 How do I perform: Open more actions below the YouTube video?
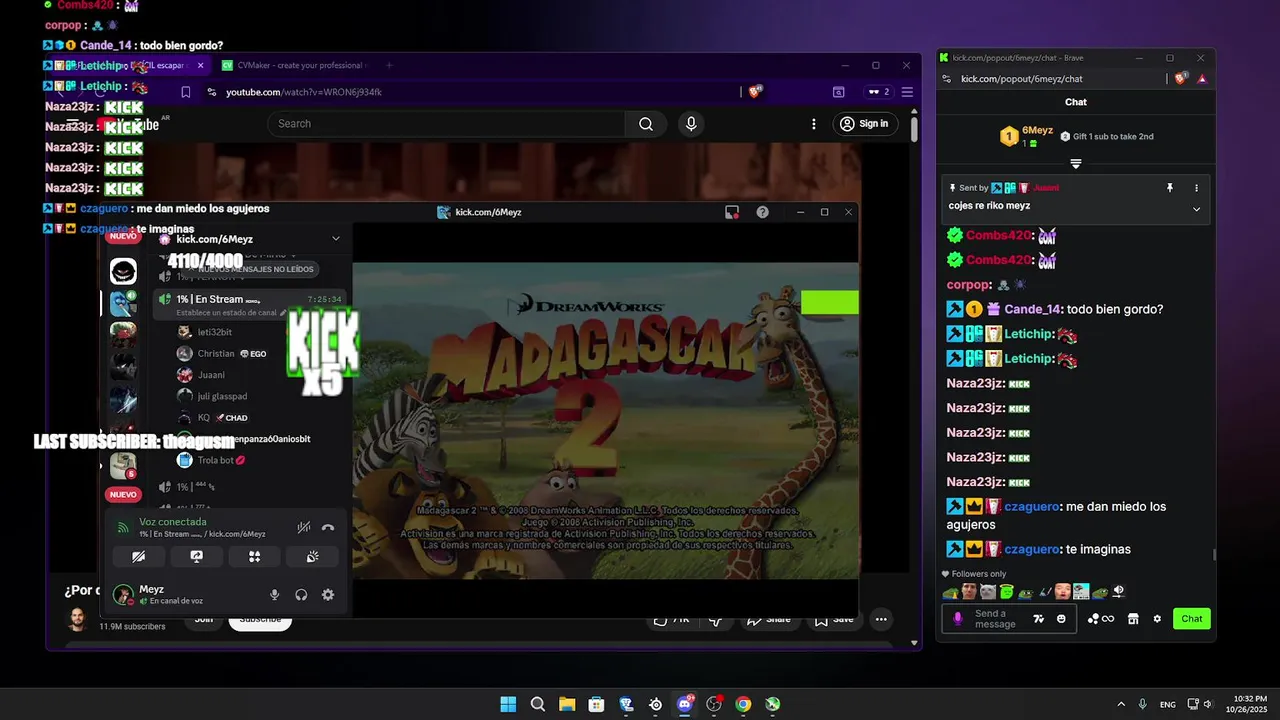tap(881, 619)
